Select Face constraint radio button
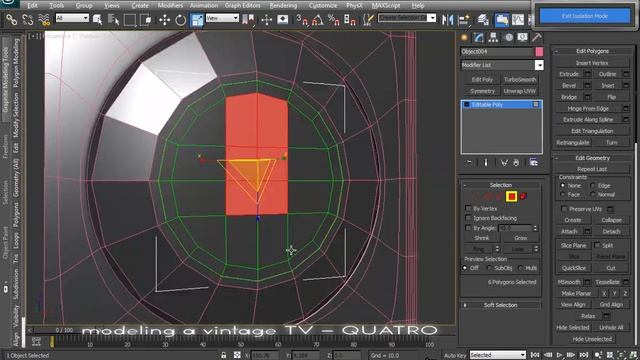This screenshot has height=360, width=640. click(x=563, y=195)
